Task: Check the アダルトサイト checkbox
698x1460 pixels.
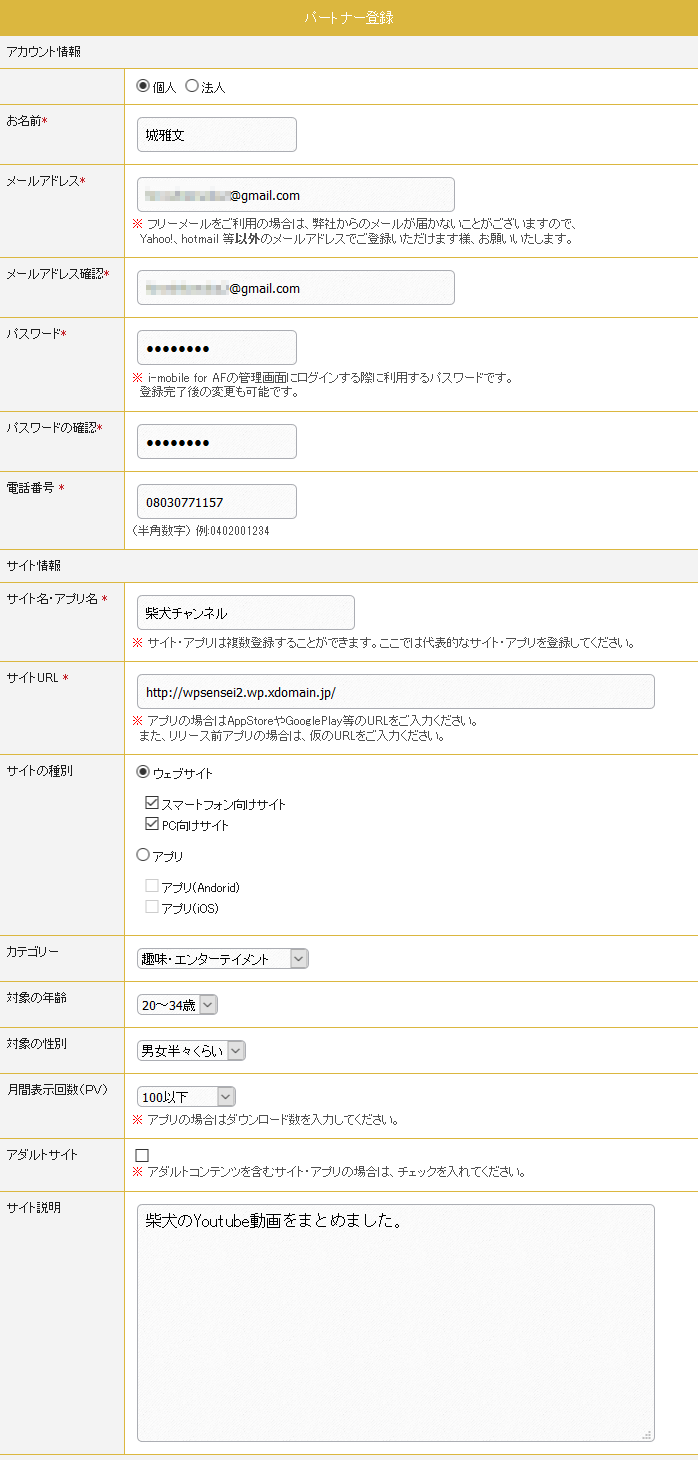Action: point(142,1156)
